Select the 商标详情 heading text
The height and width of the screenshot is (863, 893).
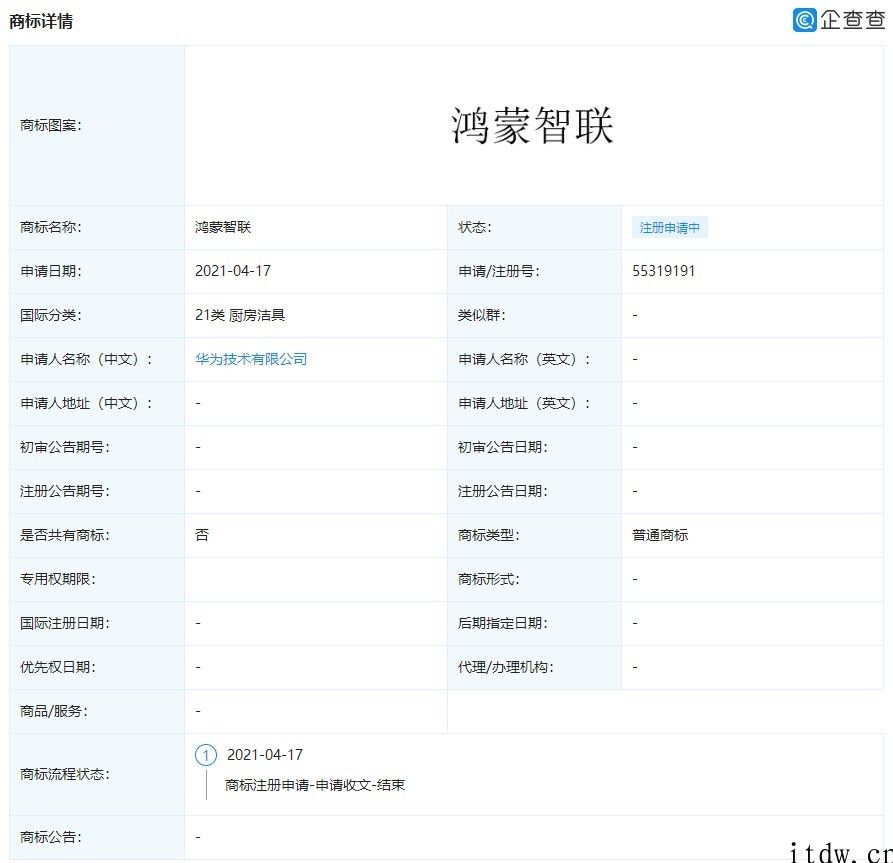41,21
